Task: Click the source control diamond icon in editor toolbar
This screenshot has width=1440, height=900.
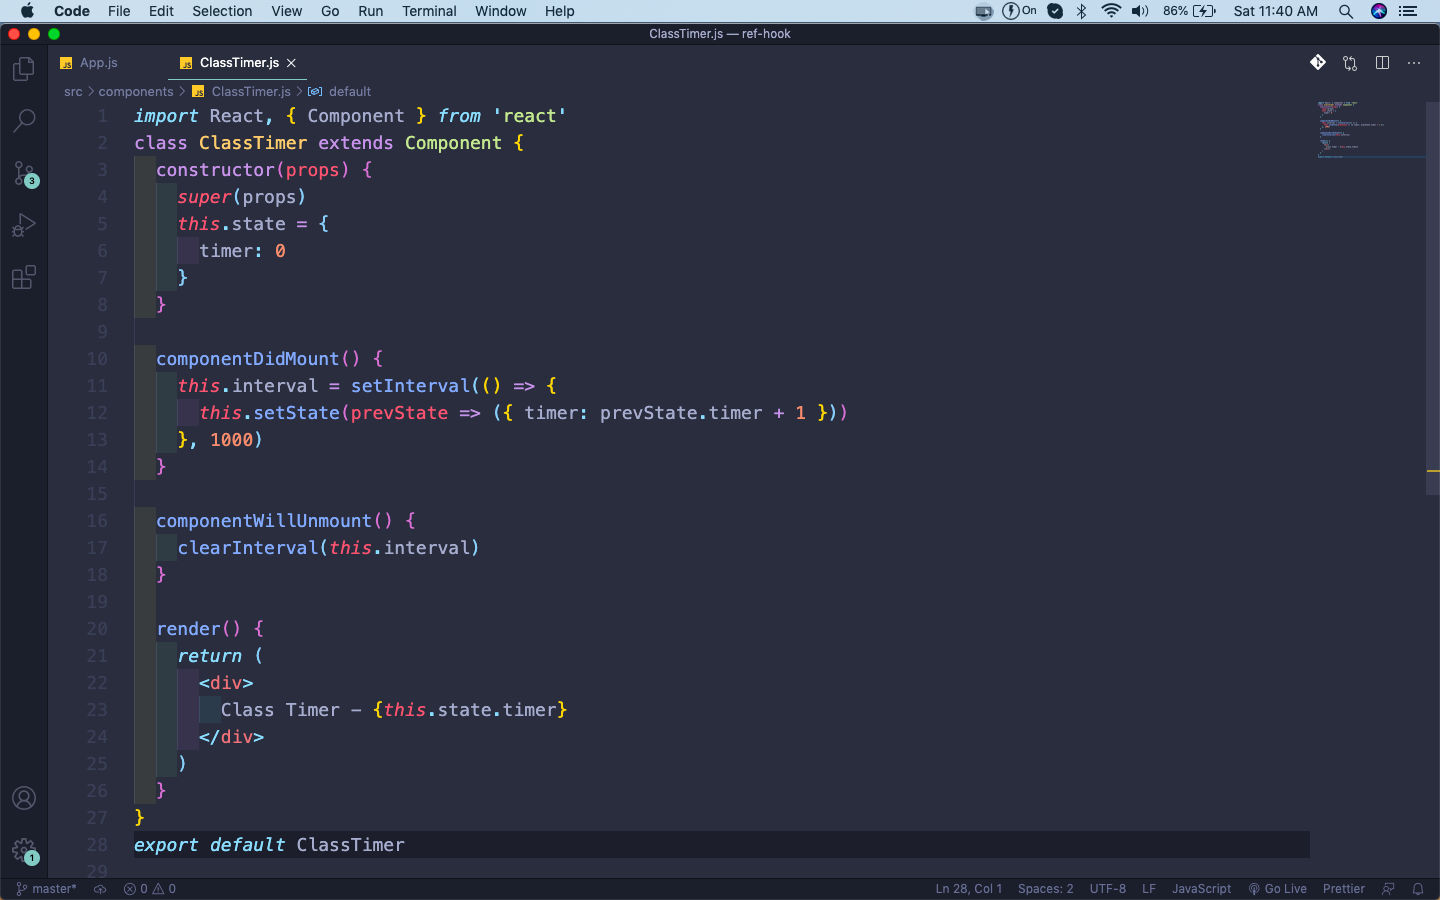Action: click(1318, 63)
